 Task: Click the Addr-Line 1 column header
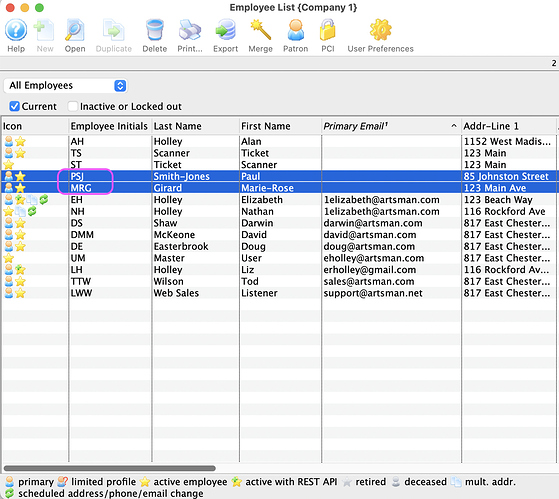tap(509, 126)
